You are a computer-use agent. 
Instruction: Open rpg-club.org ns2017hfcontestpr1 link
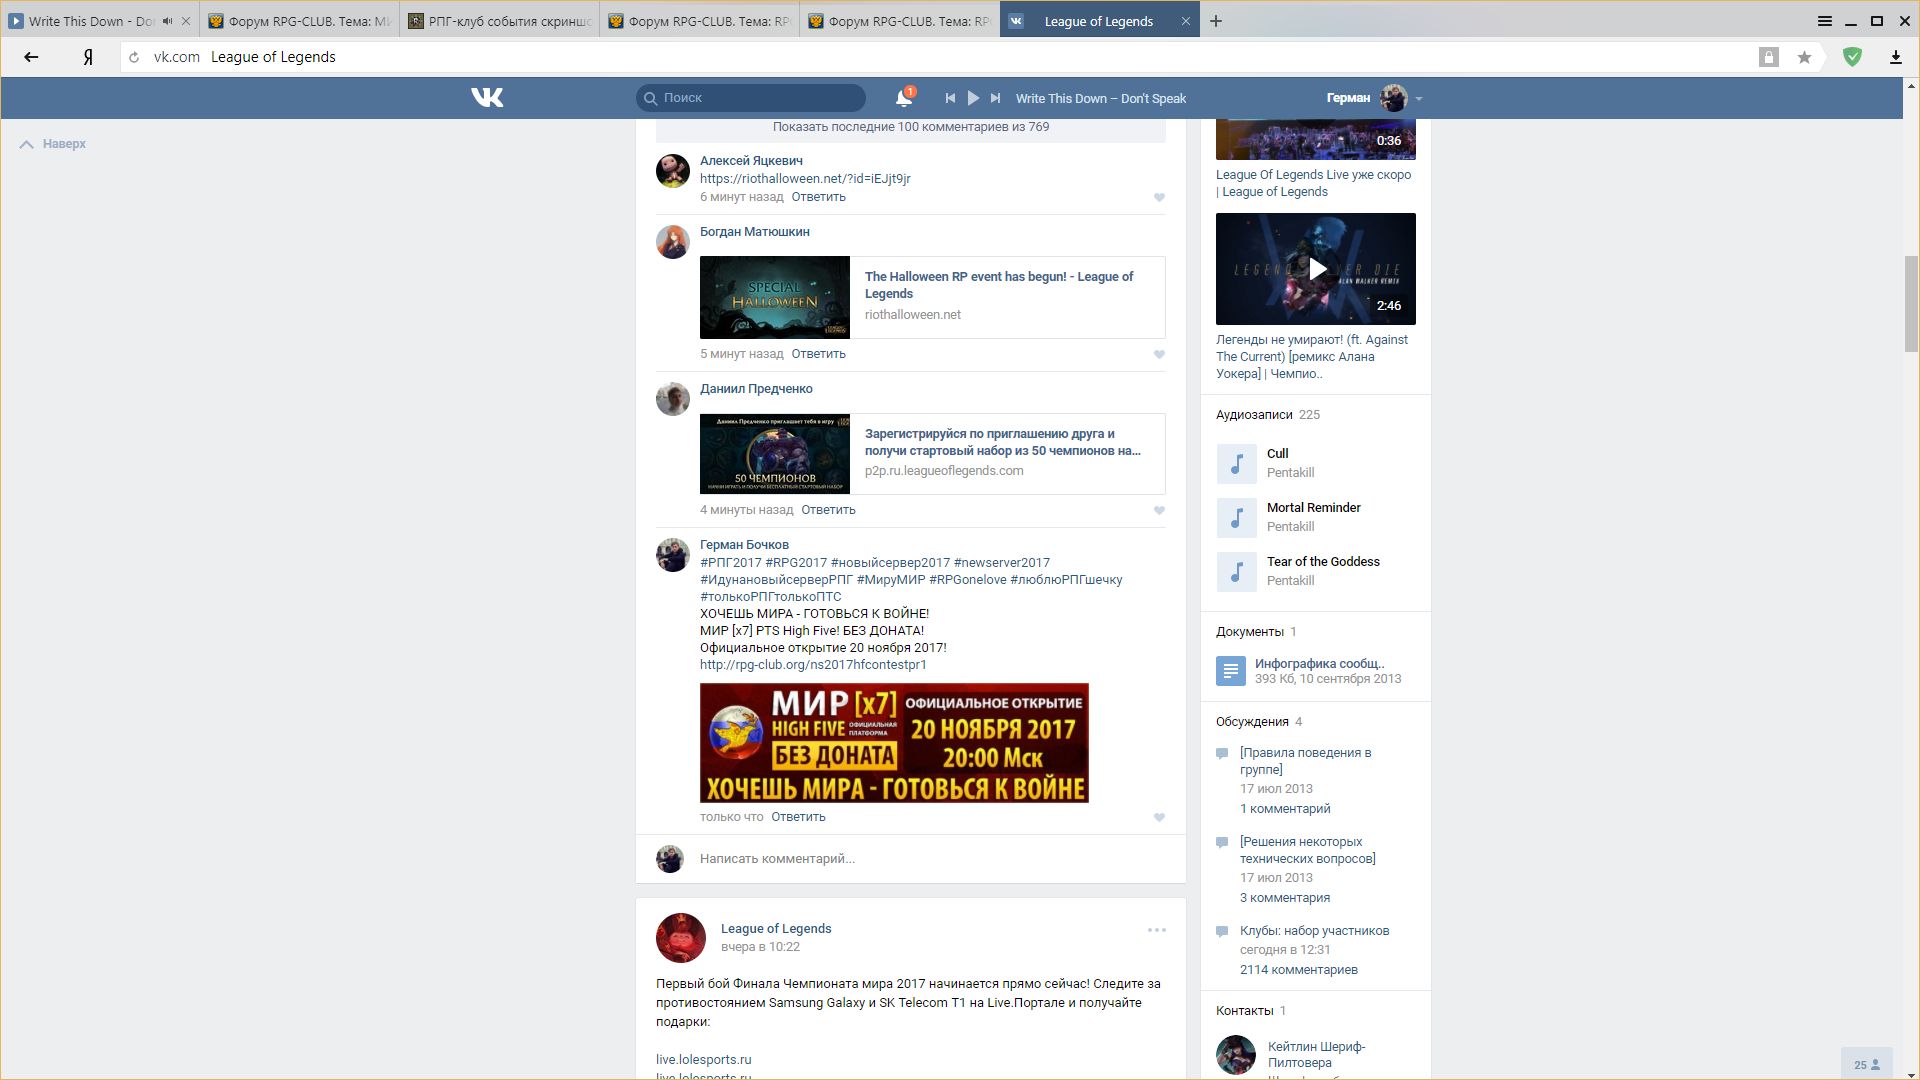[813, 665]
